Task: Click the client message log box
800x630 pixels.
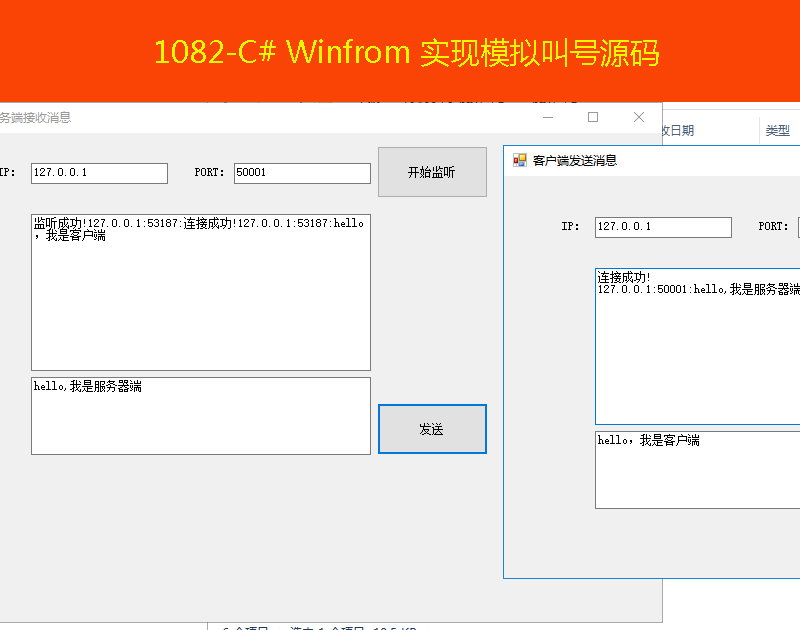Action: tap(697, 346)
